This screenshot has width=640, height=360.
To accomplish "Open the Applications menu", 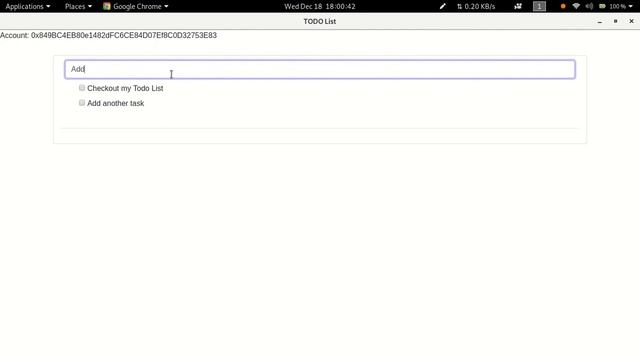I will [28, 6].
